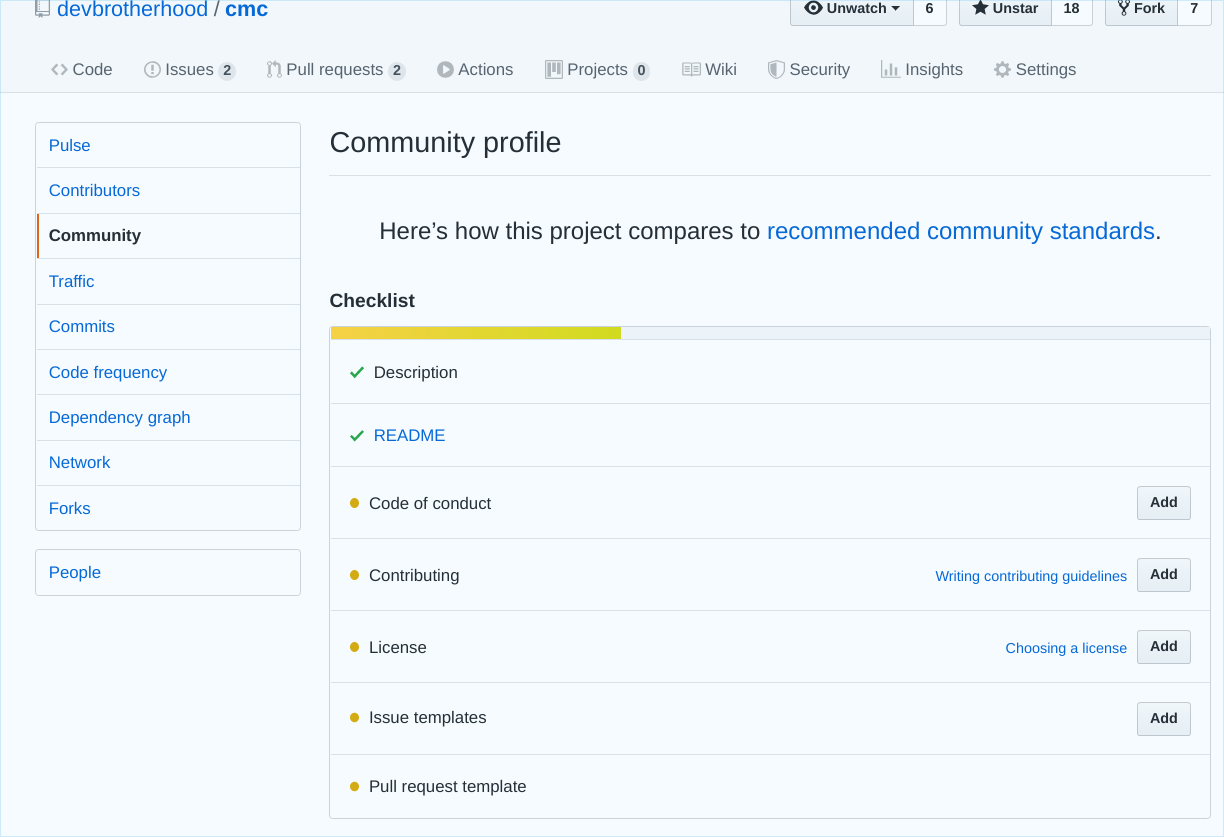Add Contributing guidelines via Add button

pyautogui.click(x=1164, y=575)
